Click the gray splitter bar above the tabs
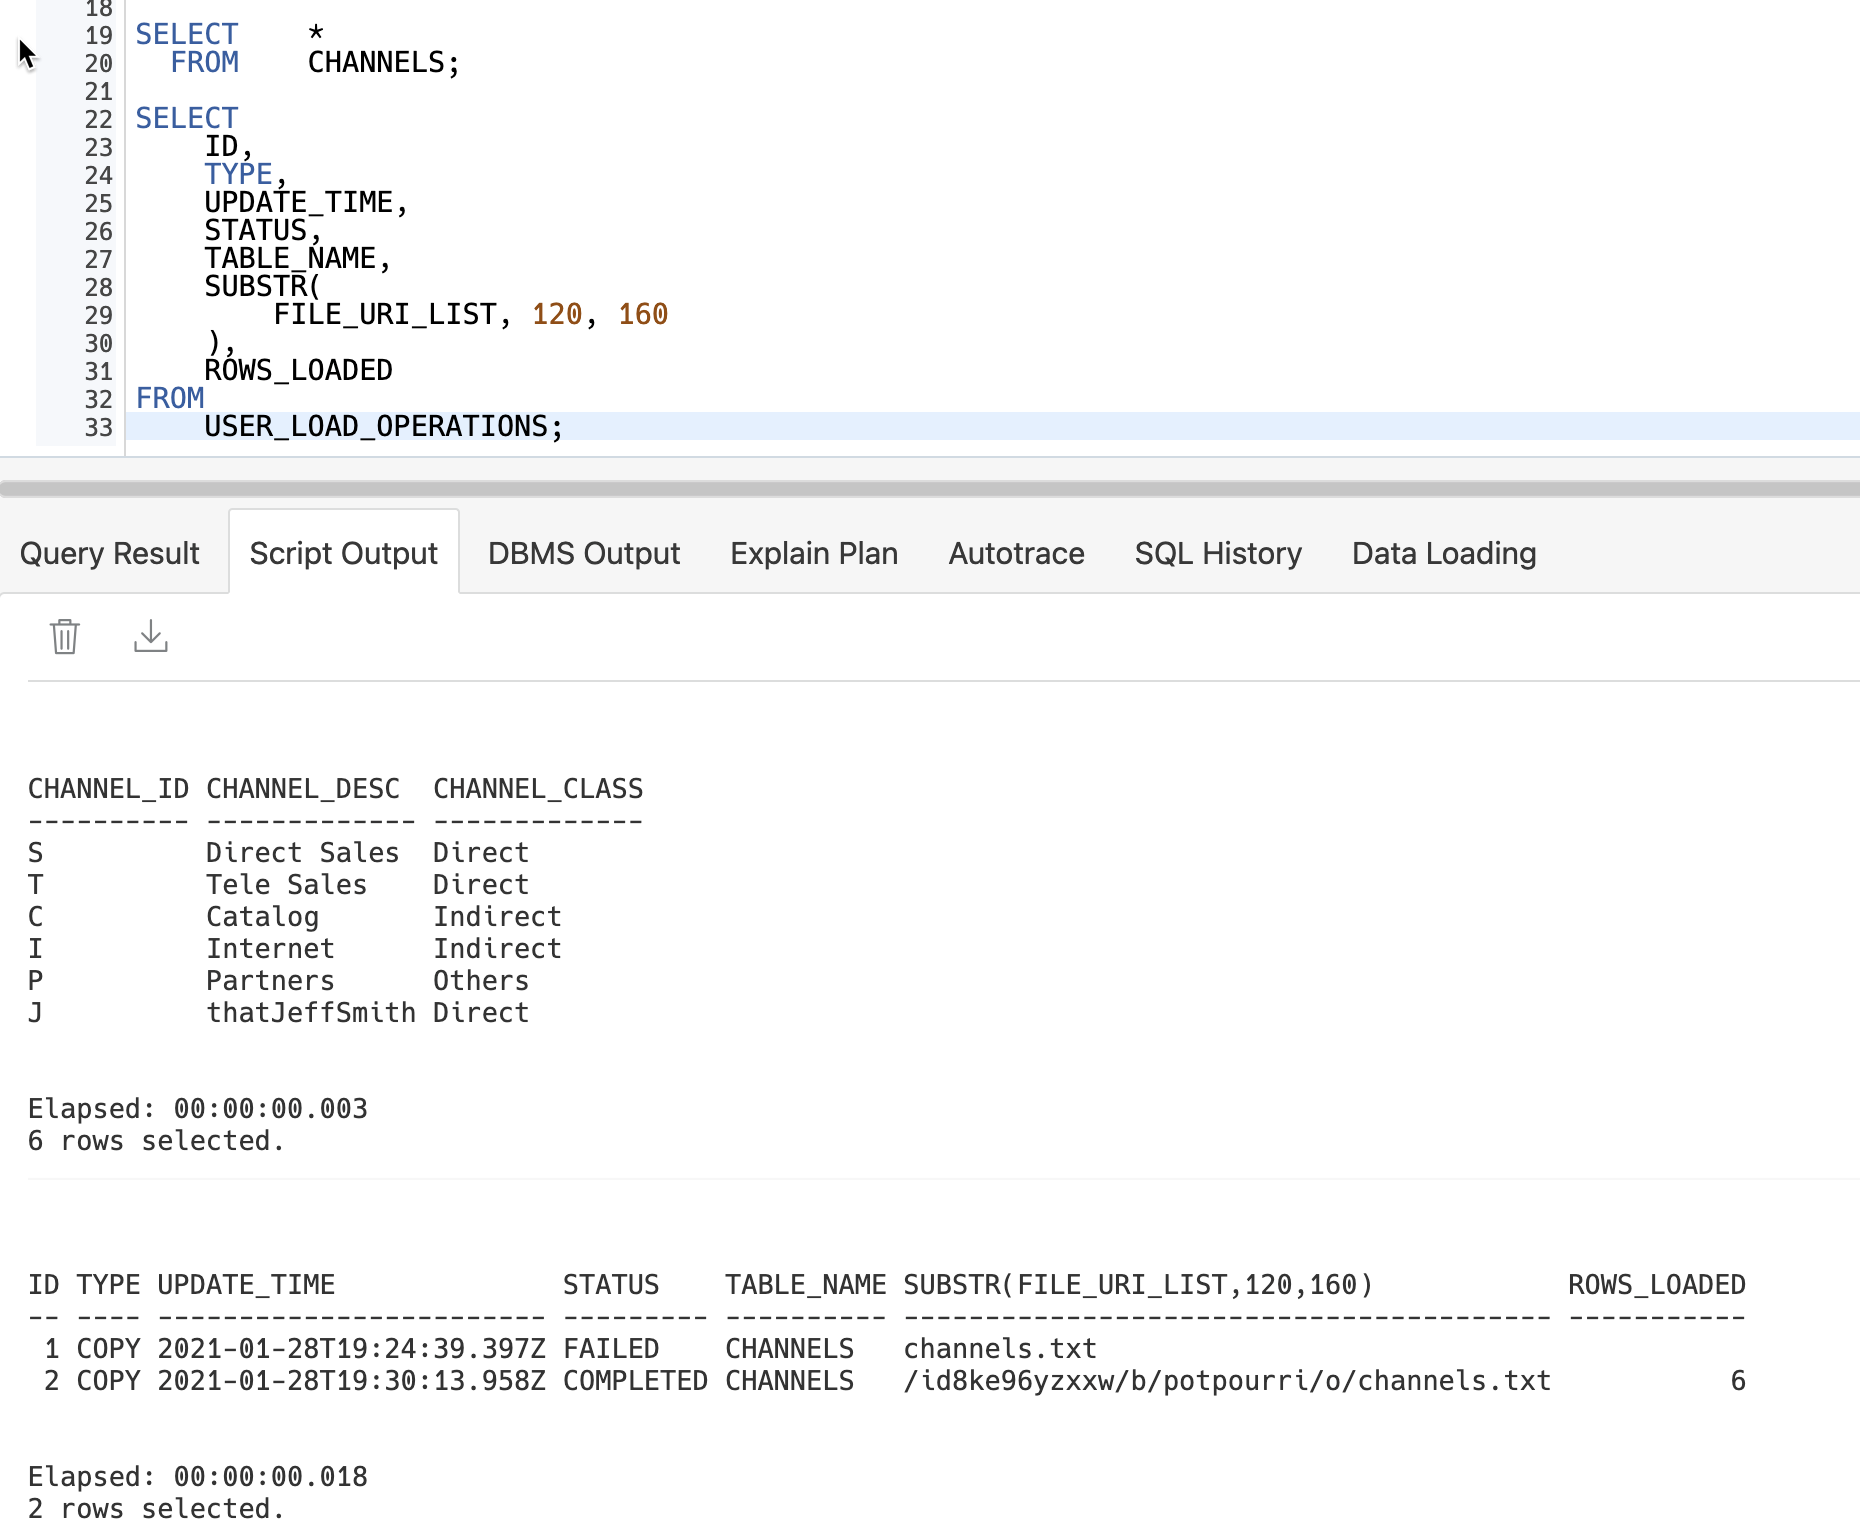Screen dimensions: 1860x1534 930,489
